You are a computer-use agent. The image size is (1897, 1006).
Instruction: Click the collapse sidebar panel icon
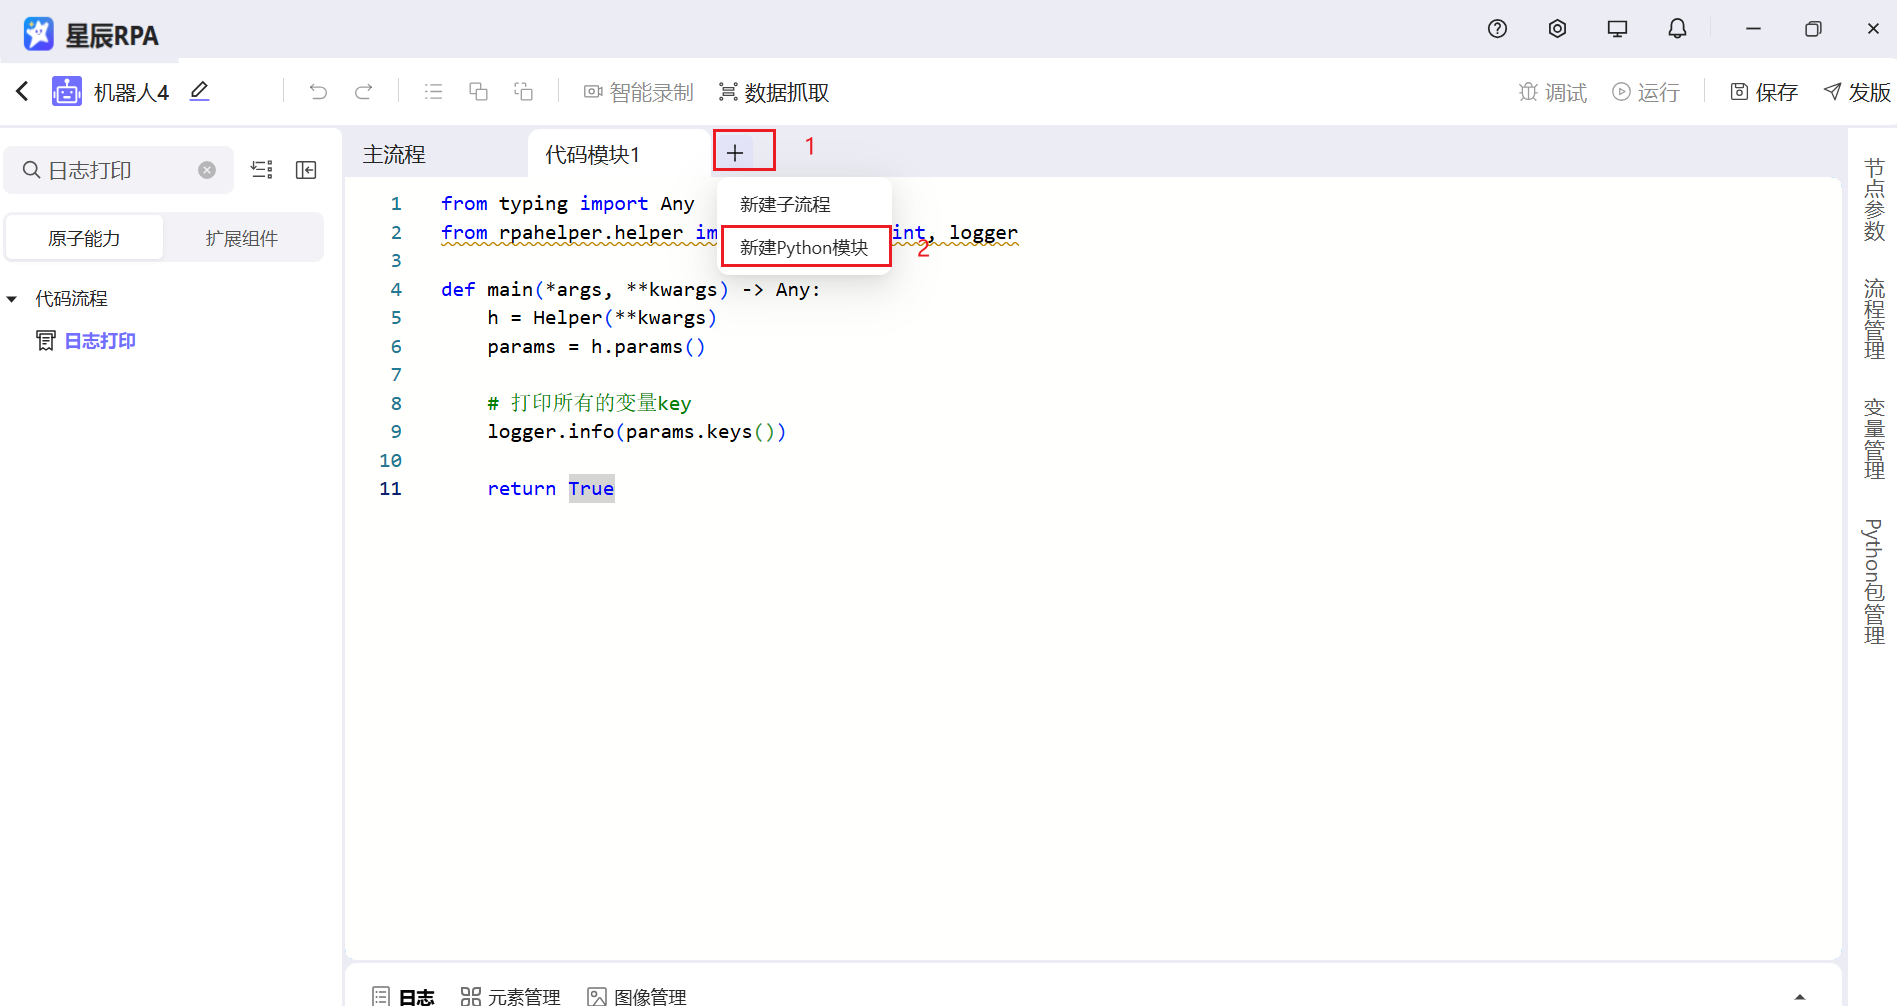click(306, 170)
